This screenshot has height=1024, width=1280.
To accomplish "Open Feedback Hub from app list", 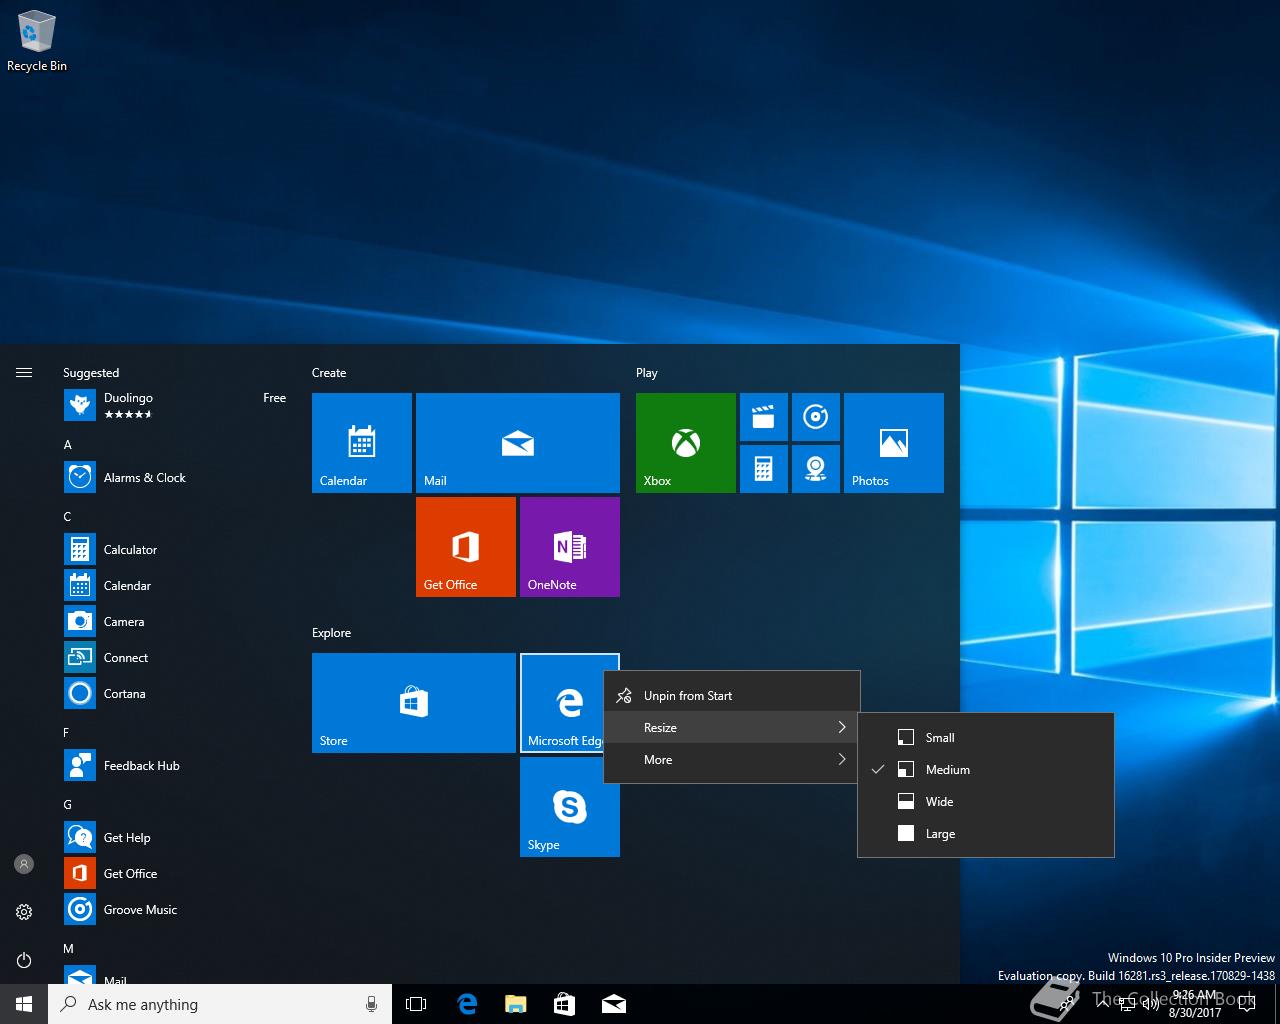I will tap(141, 766).
